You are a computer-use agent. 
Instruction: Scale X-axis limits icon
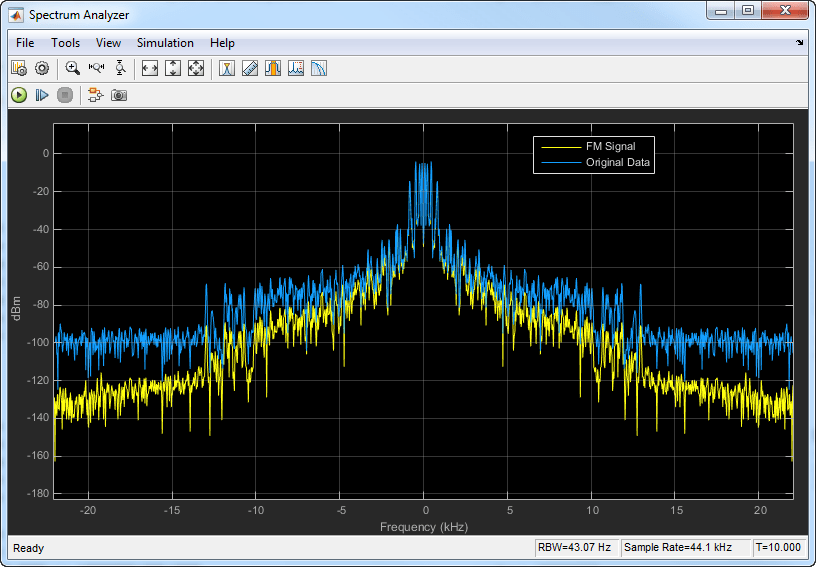click(x=150, y=69)
